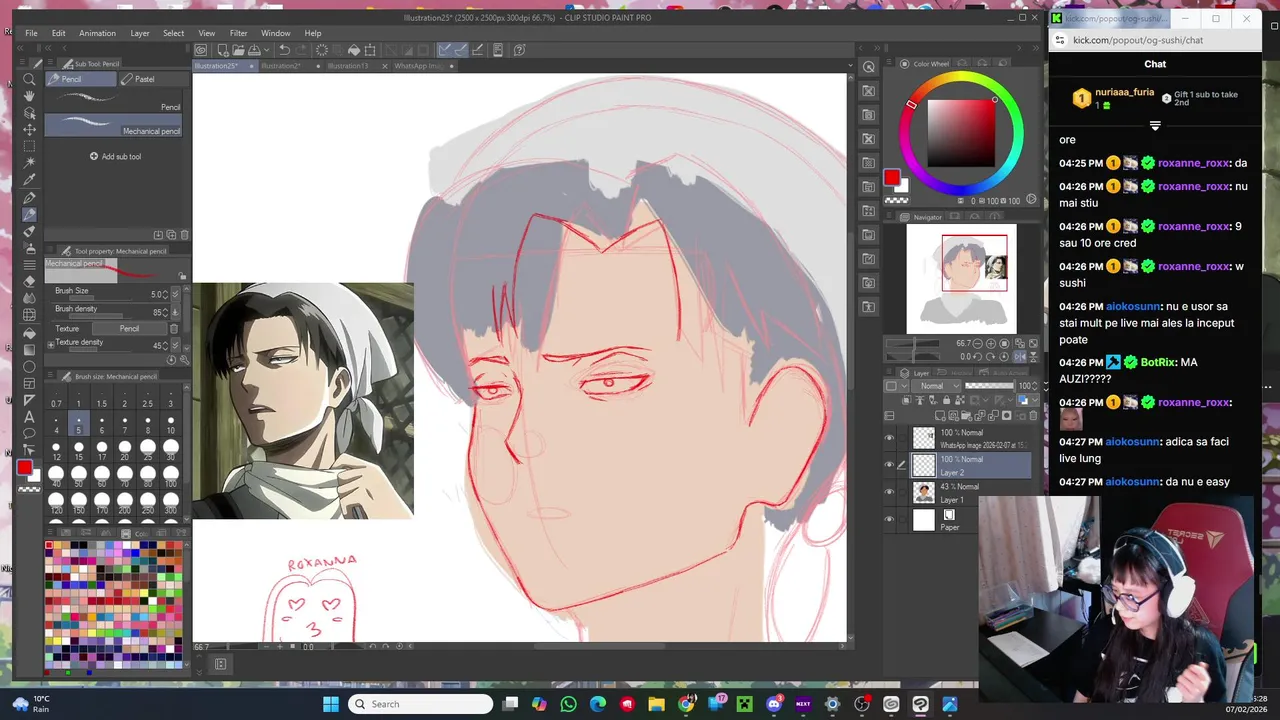Click the Clear icon in command bar

321,50
